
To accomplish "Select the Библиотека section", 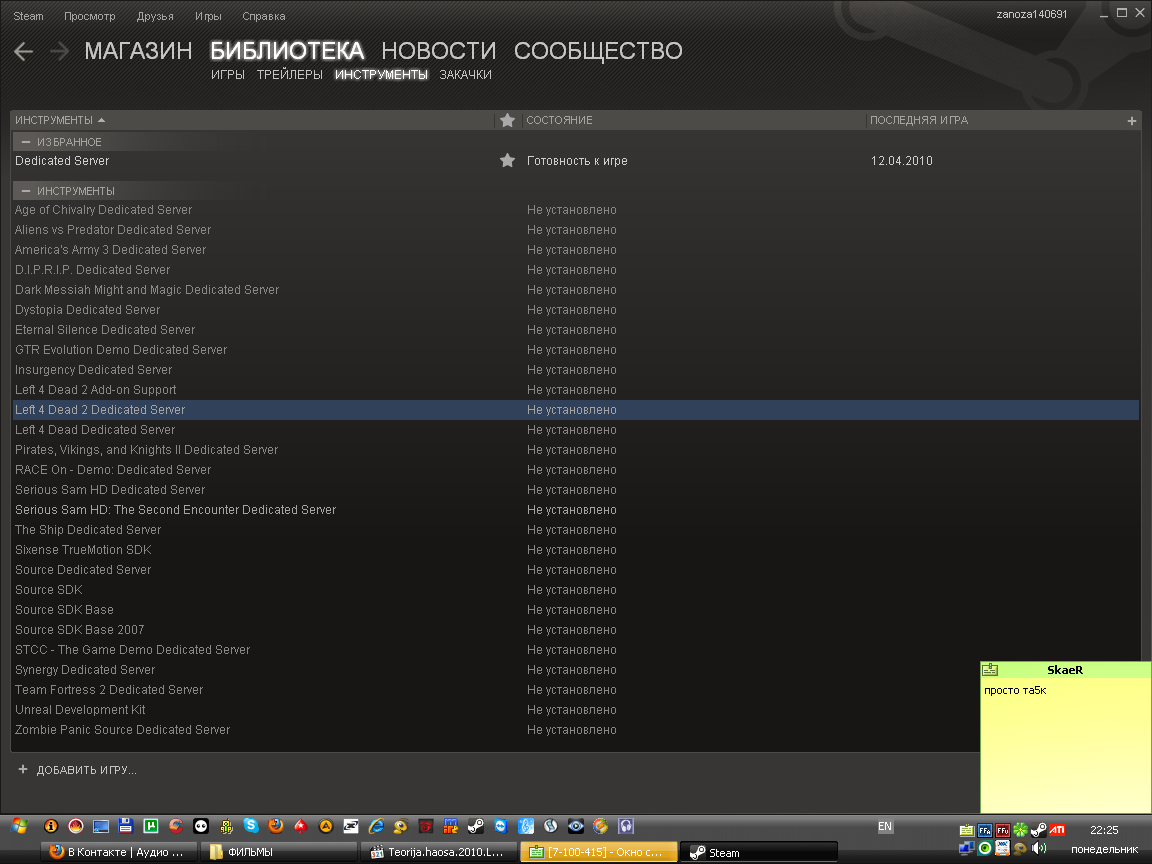I will click(287, 51).
